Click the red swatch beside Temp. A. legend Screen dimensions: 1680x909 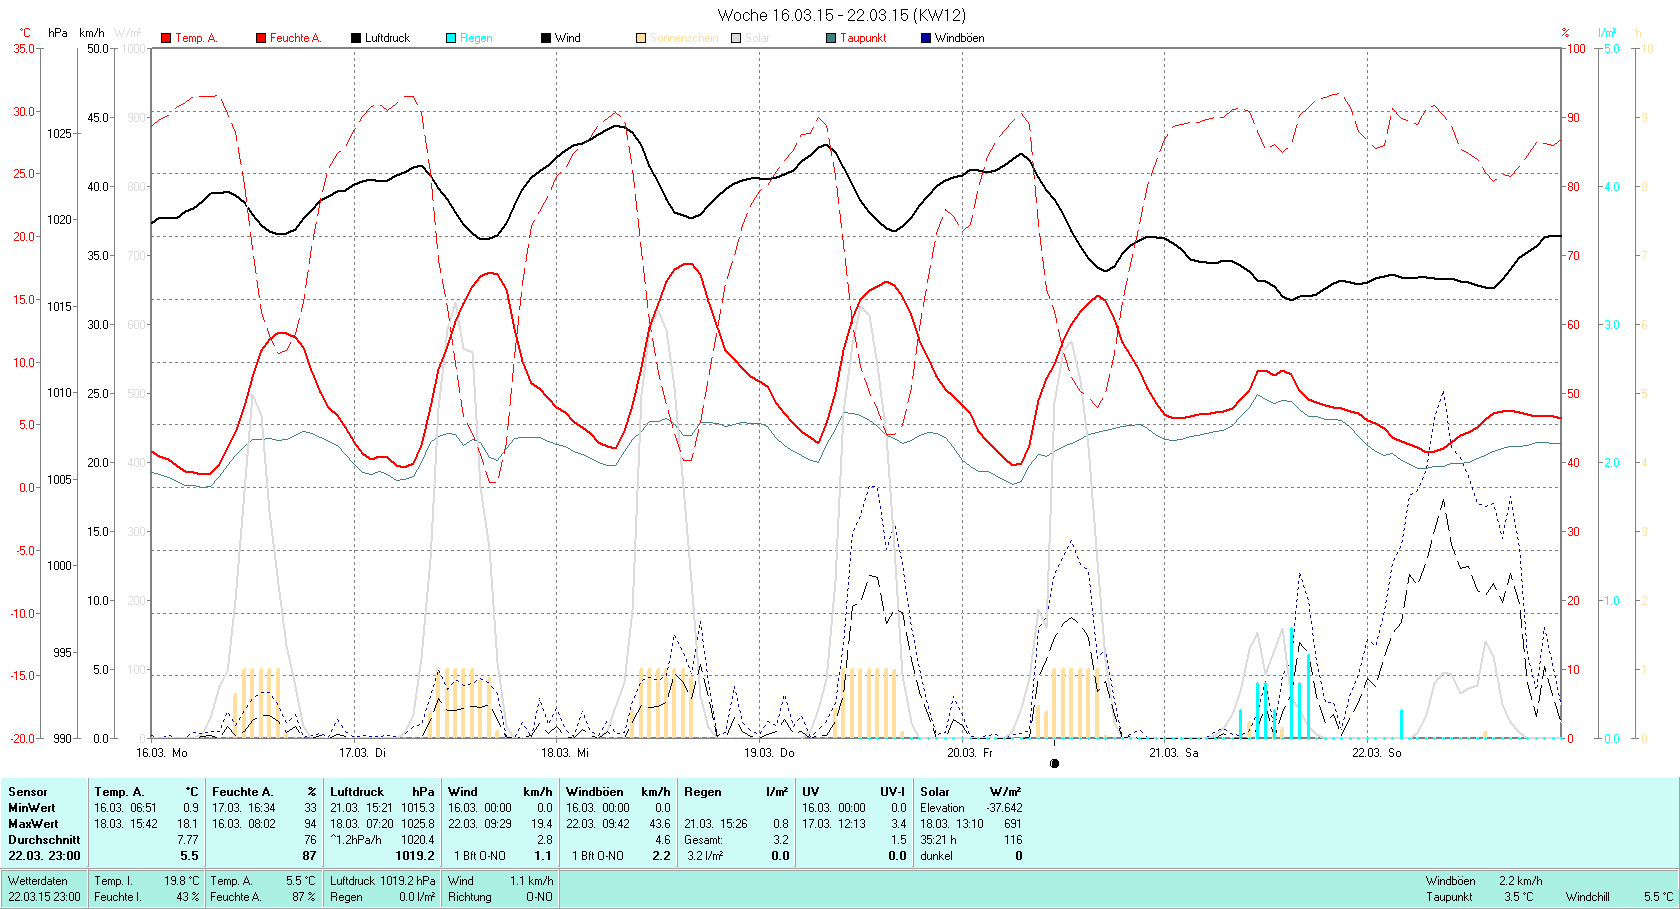click(x=166, y=38)
